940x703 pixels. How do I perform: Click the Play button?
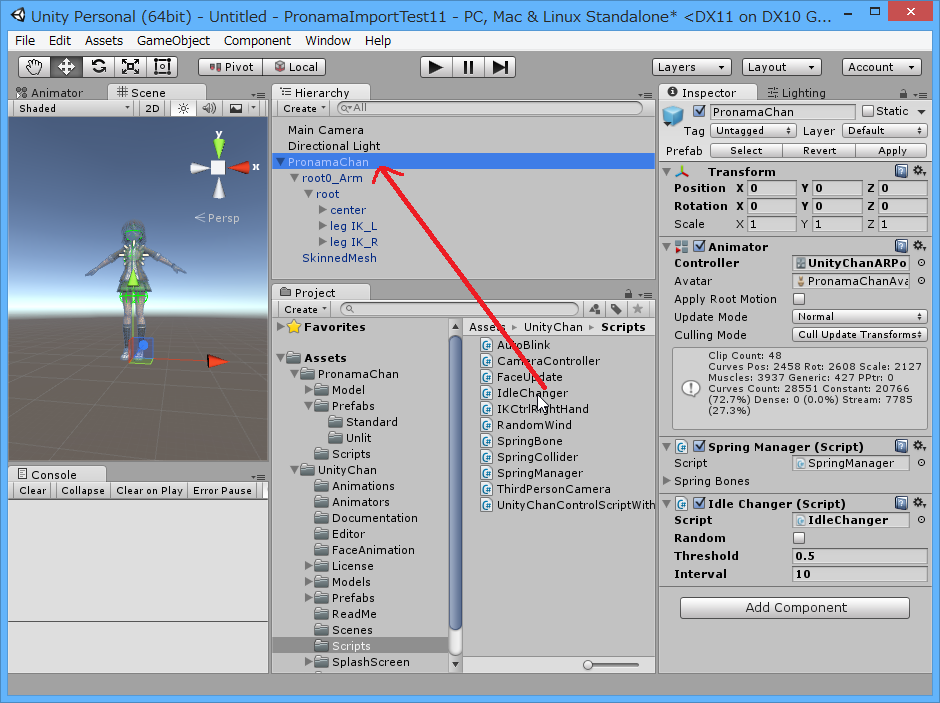(x=435, y=67)
